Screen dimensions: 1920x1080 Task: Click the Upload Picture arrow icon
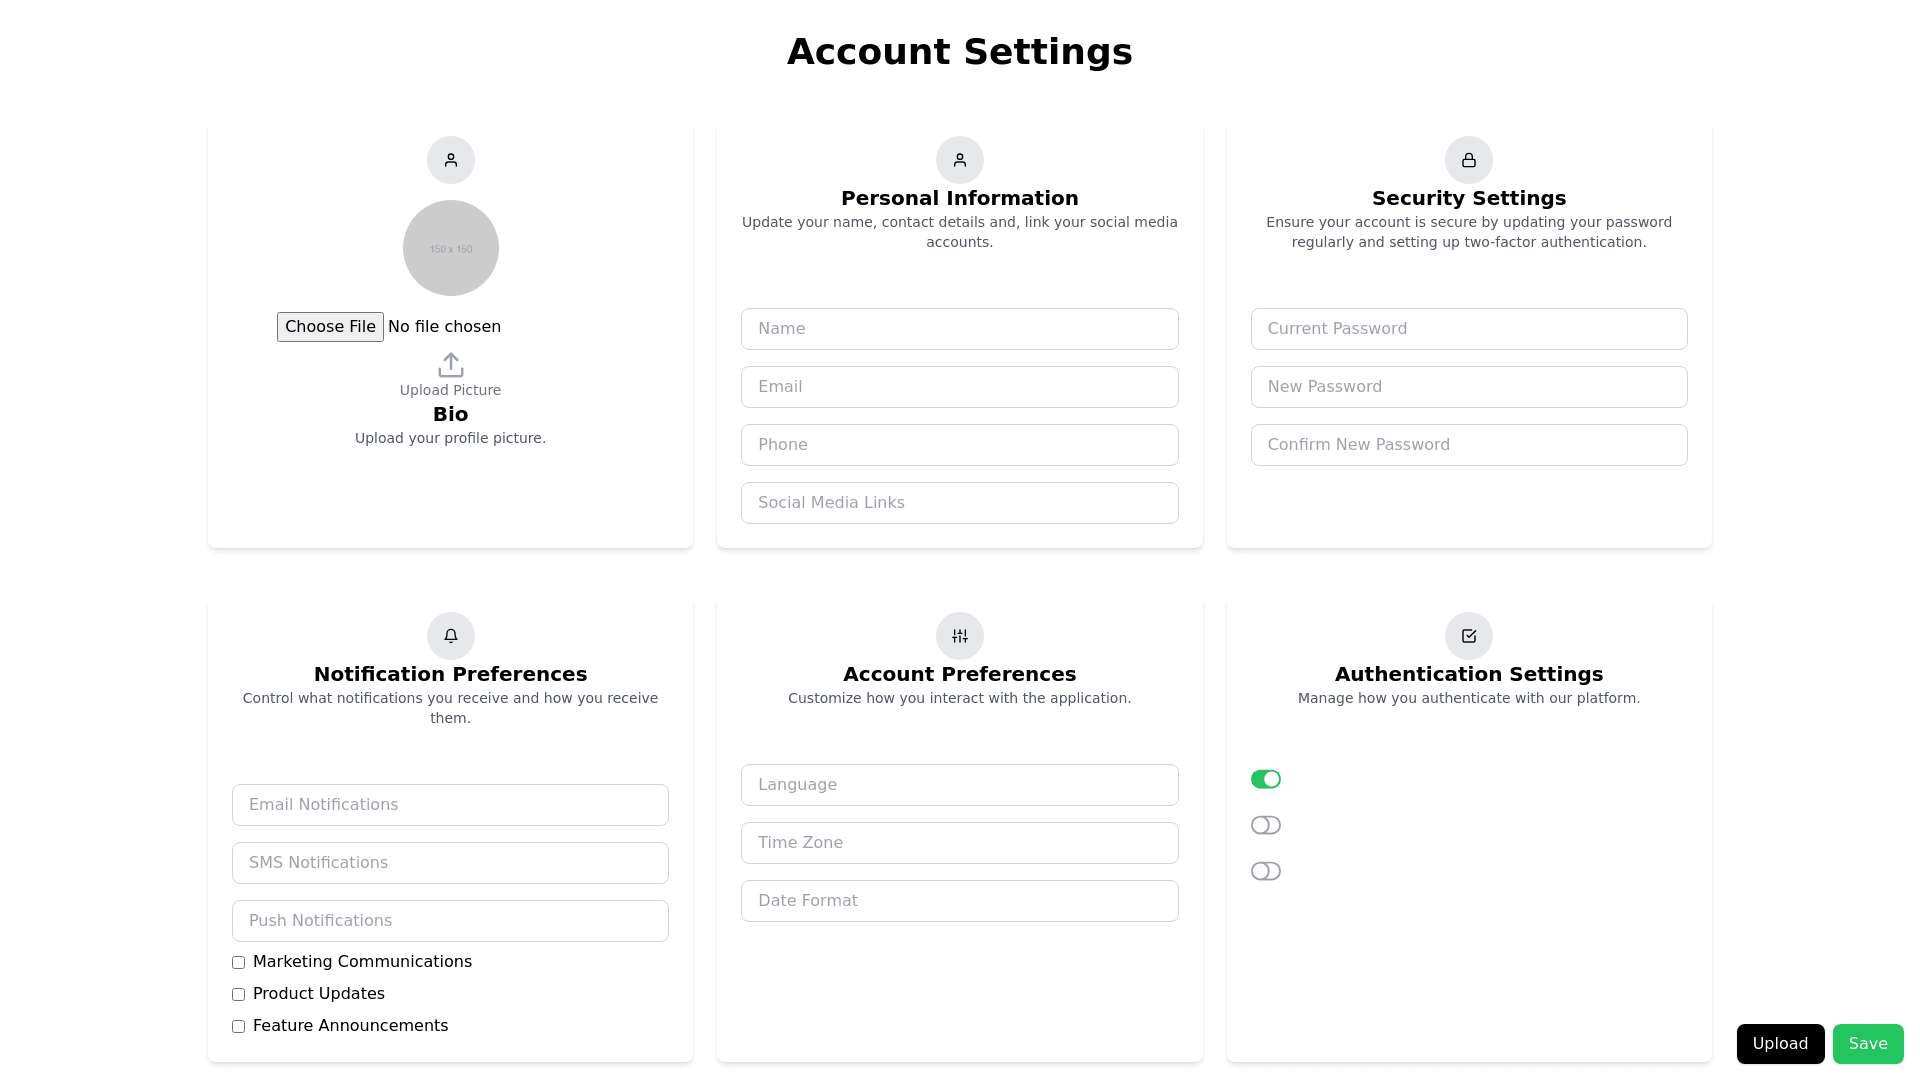pos(450,365)
